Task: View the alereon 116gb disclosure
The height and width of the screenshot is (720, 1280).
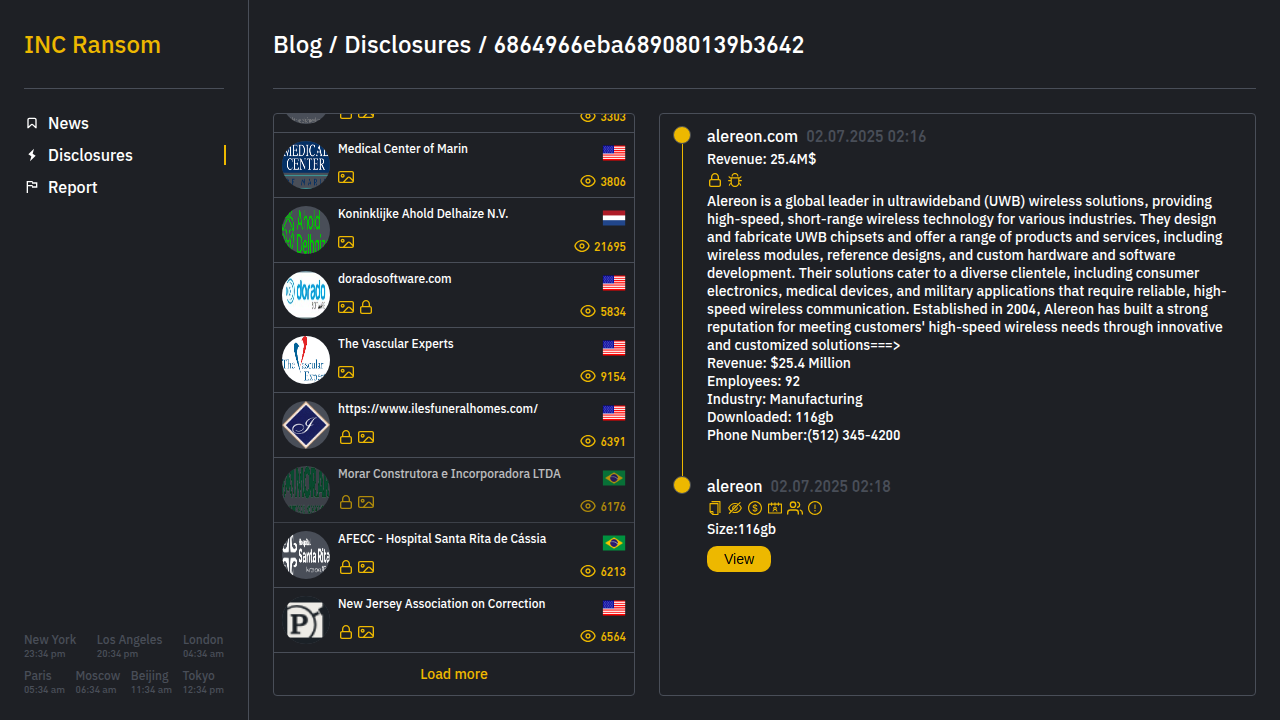Action: [739, 559]
